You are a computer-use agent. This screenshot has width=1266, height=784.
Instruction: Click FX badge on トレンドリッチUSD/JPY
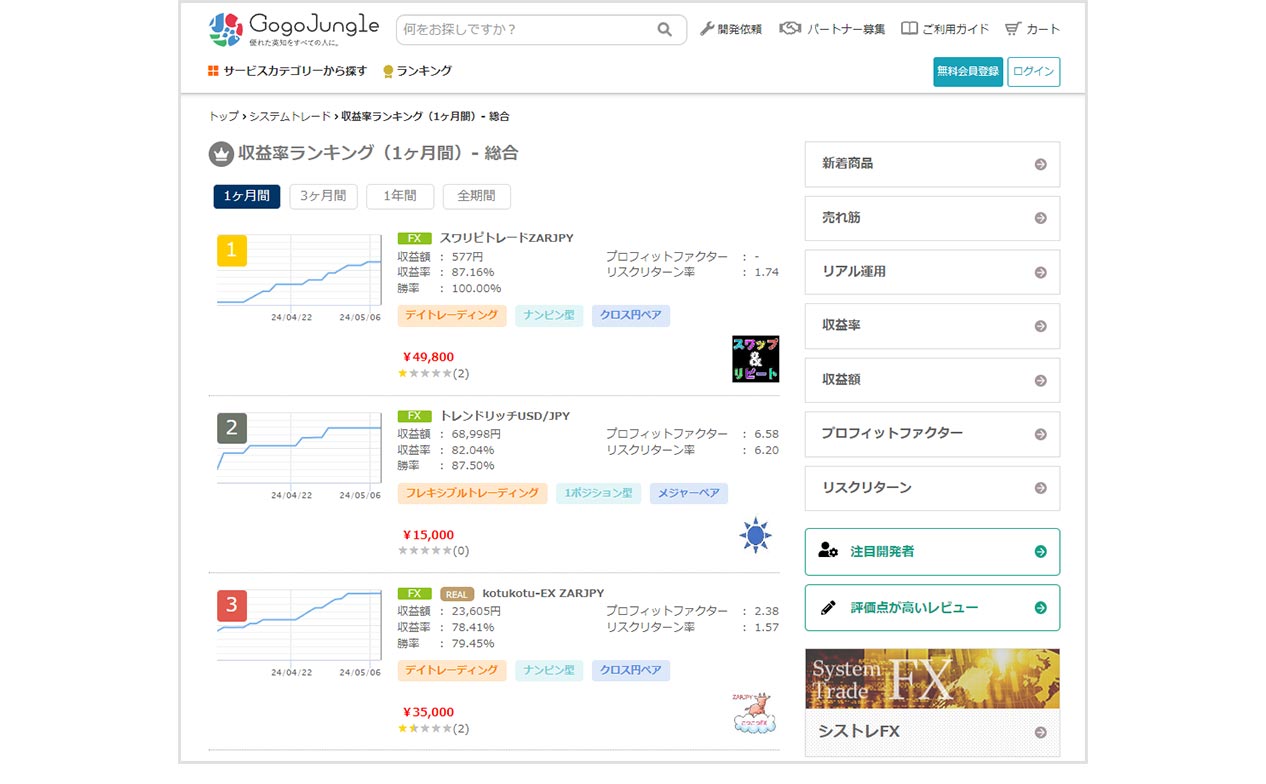coord(414,416)
